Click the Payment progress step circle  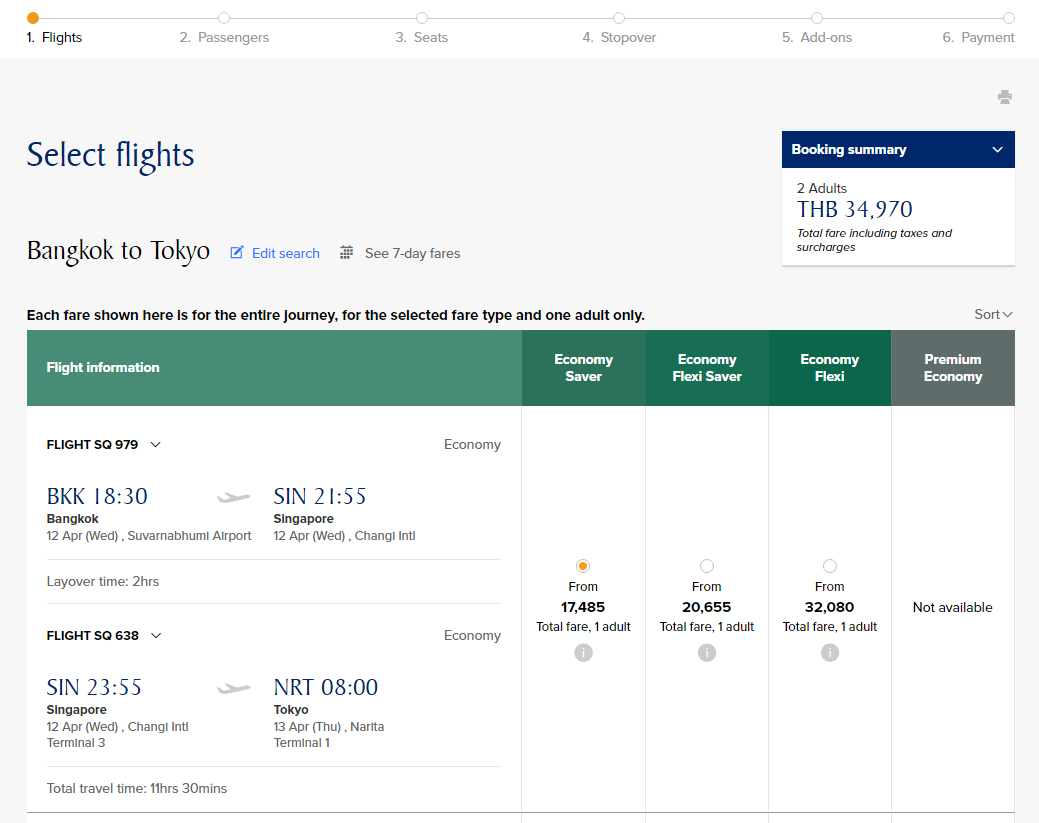1009,18
